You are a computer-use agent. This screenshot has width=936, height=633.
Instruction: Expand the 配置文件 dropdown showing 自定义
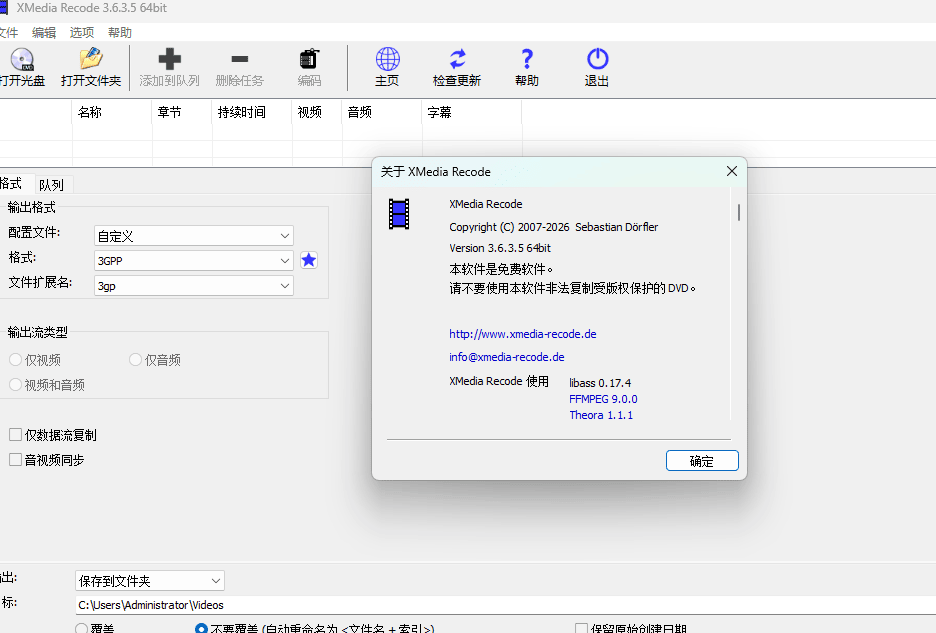pos(194,236)
